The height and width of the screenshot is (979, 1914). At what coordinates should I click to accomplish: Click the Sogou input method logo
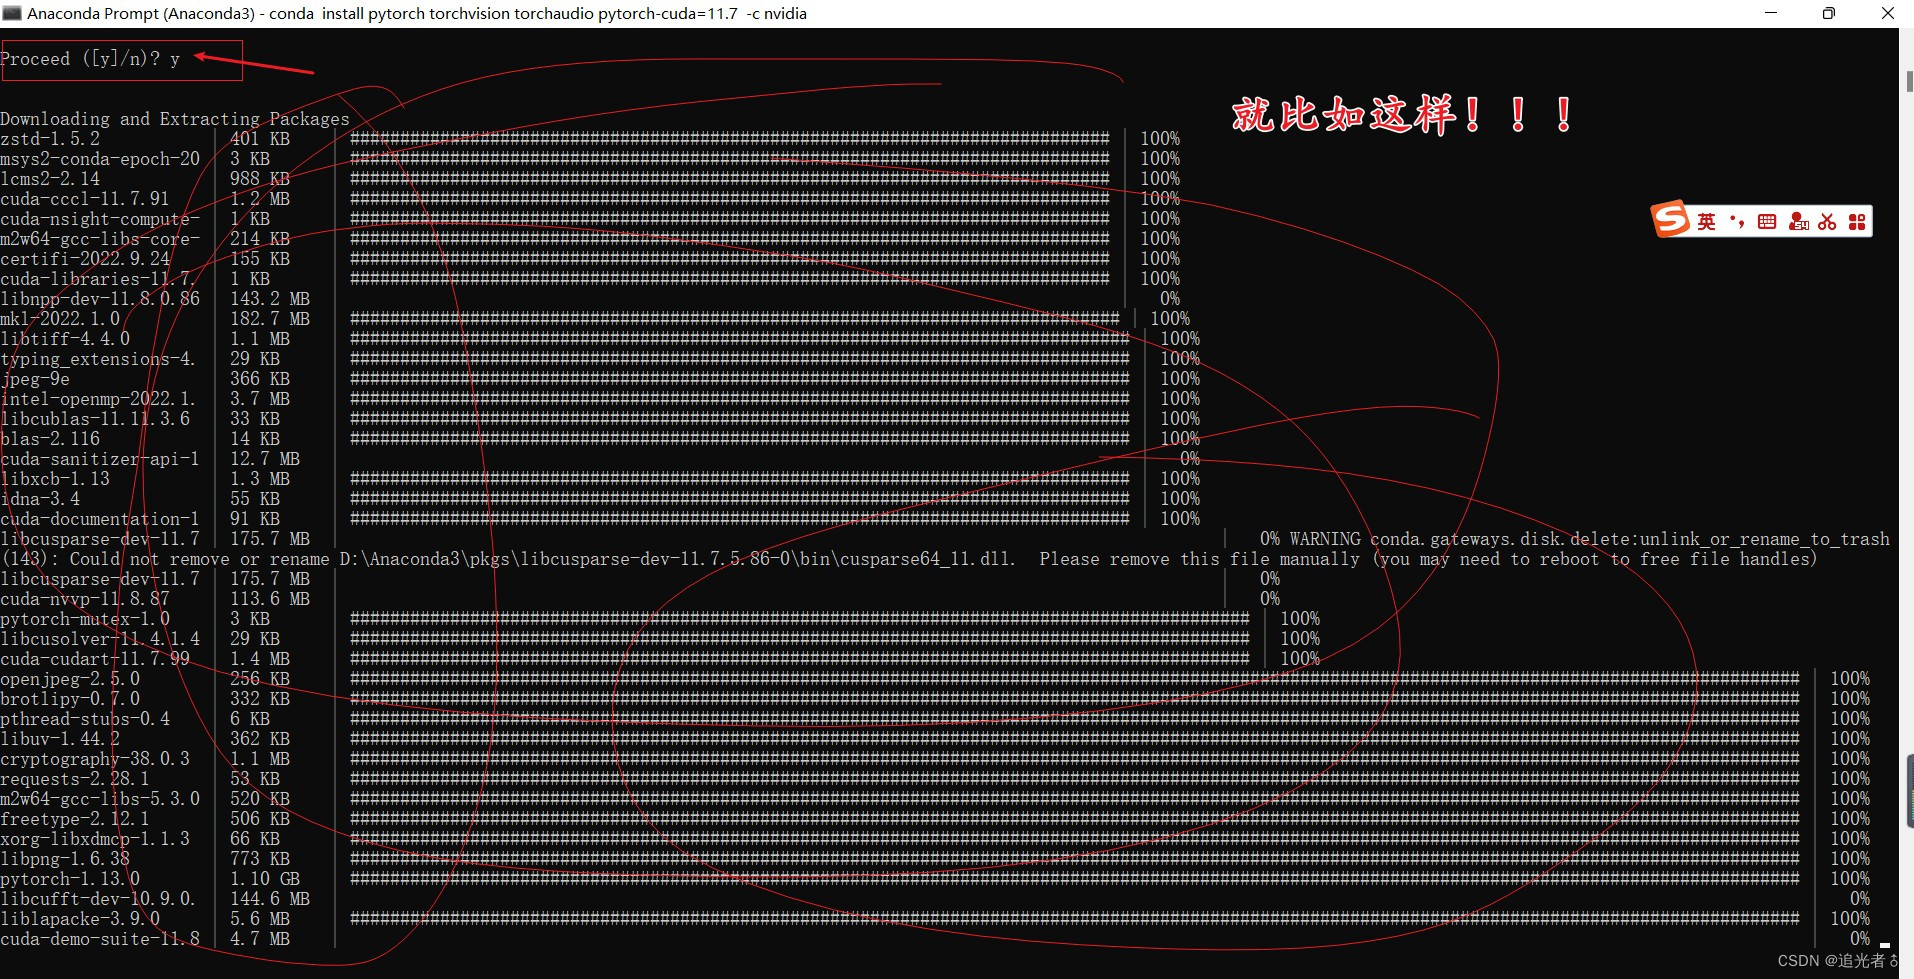tap(1670, 219)
